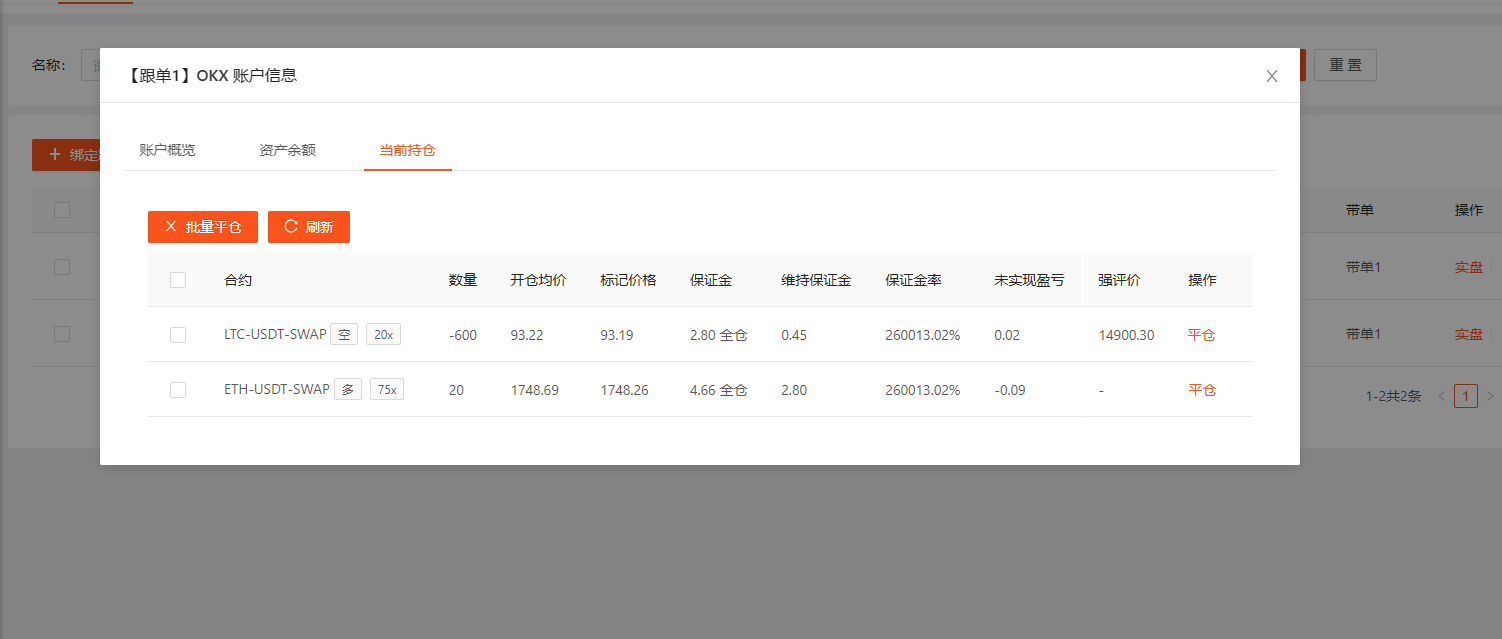The image size is (1502, 639).
Task: Refresh positions with the 刷新 button
Action: (x=309, y=227)
